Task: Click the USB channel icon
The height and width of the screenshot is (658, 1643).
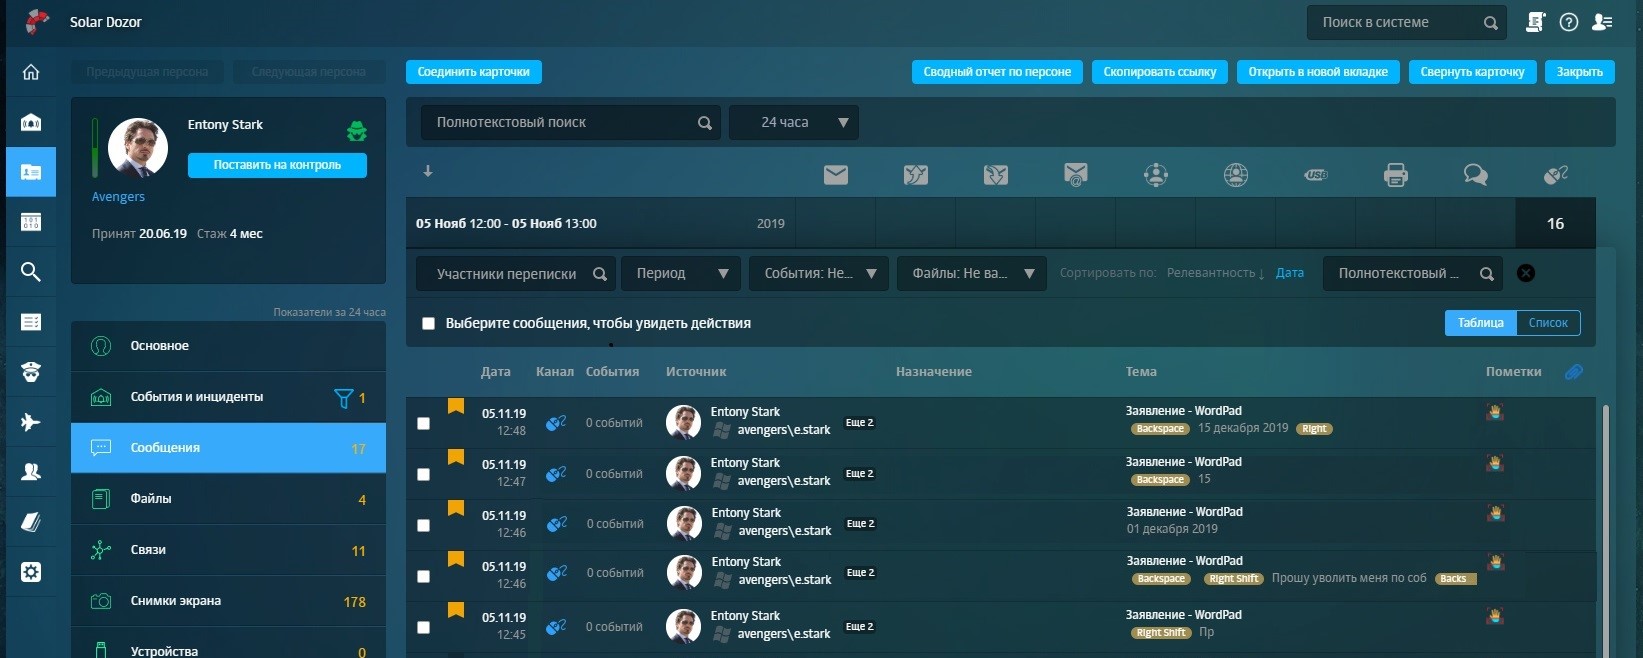Action: click(1315, 175)
